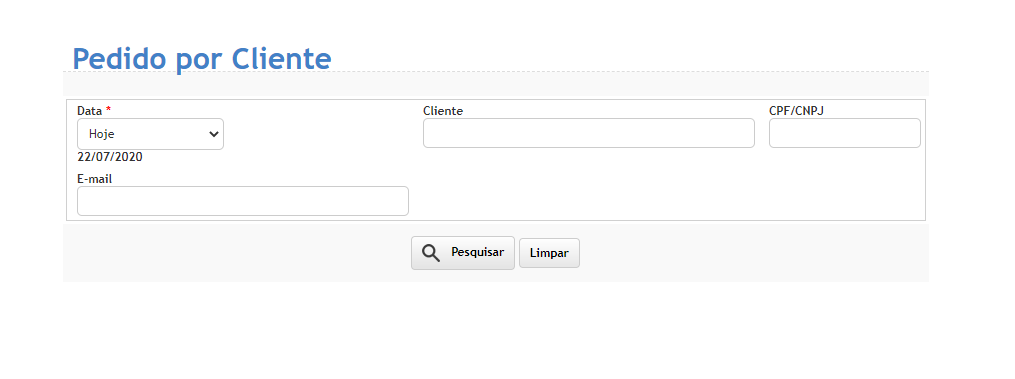Open the Data dropdown showing Hoje
This screenshot has width=1015, height=379.
[x=150, y=134]
